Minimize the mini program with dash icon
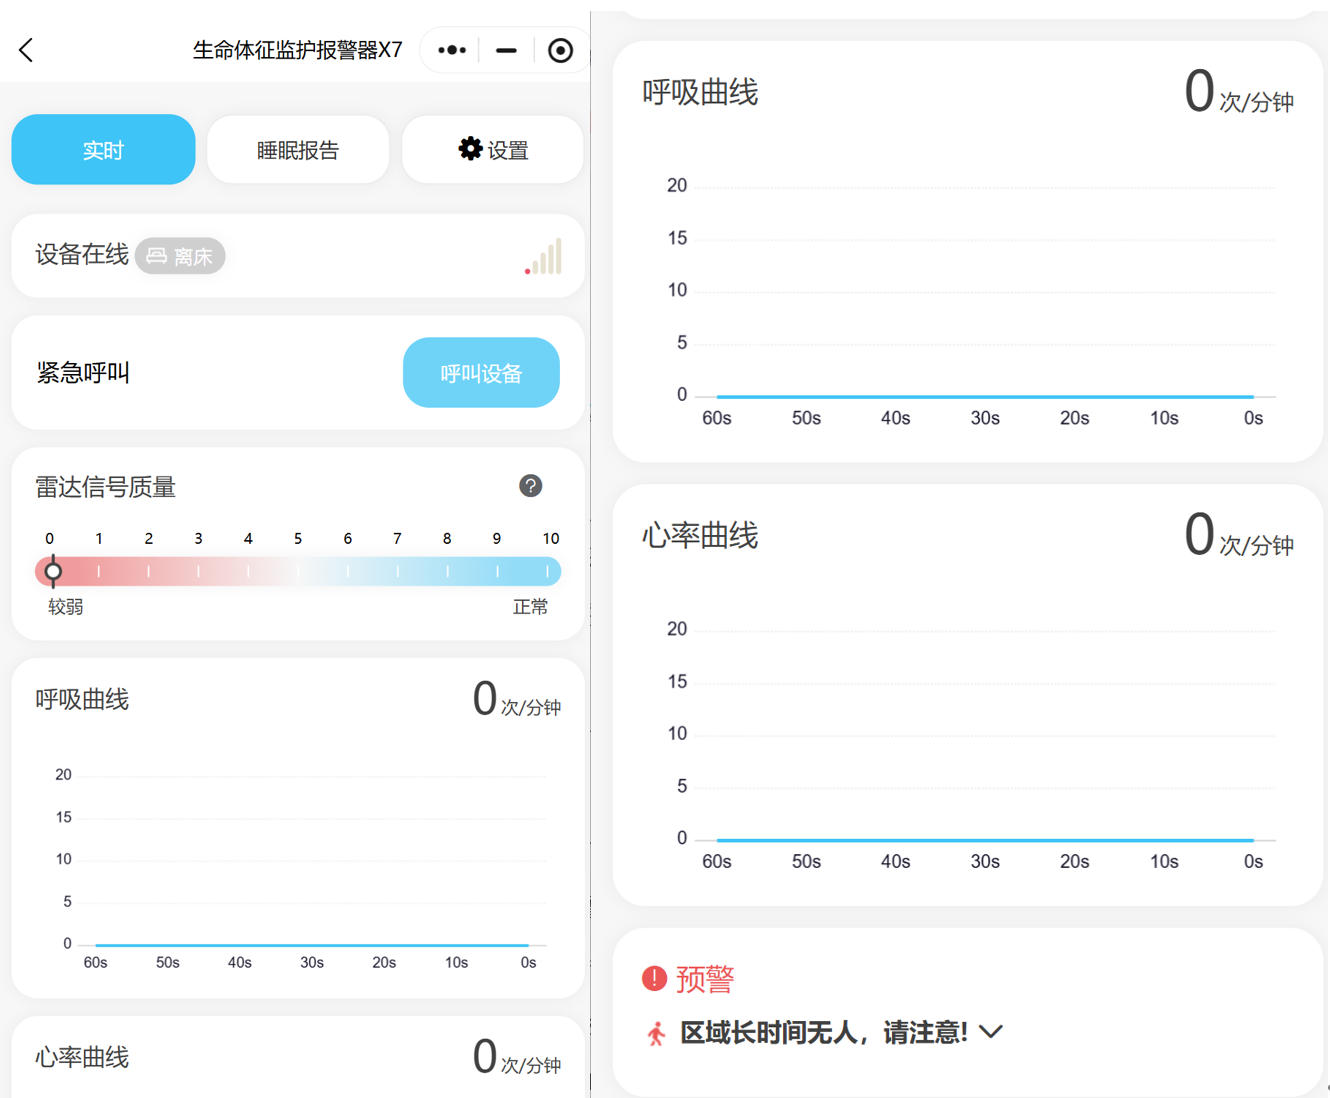Screen dimensions: 1330x1098 click(507, 50)
